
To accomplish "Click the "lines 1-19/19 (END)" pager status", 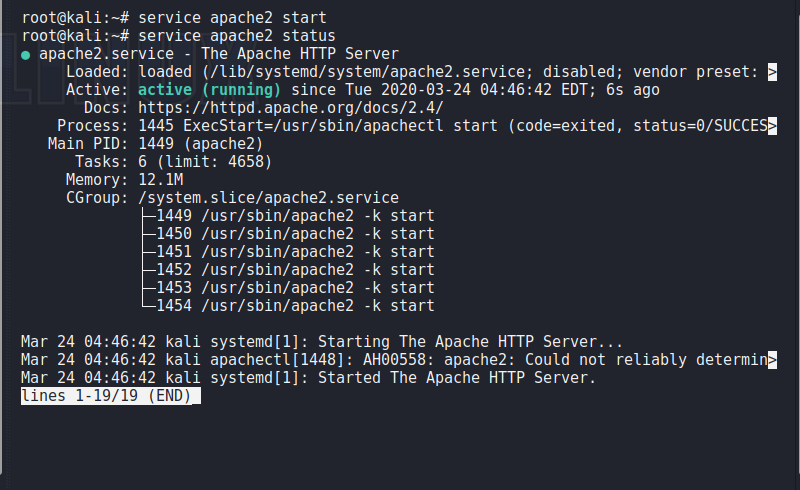I will click(110, 396).
